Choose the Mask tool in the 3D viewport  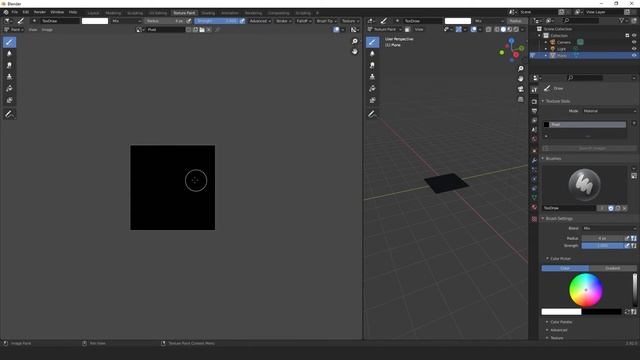[372, 100]
